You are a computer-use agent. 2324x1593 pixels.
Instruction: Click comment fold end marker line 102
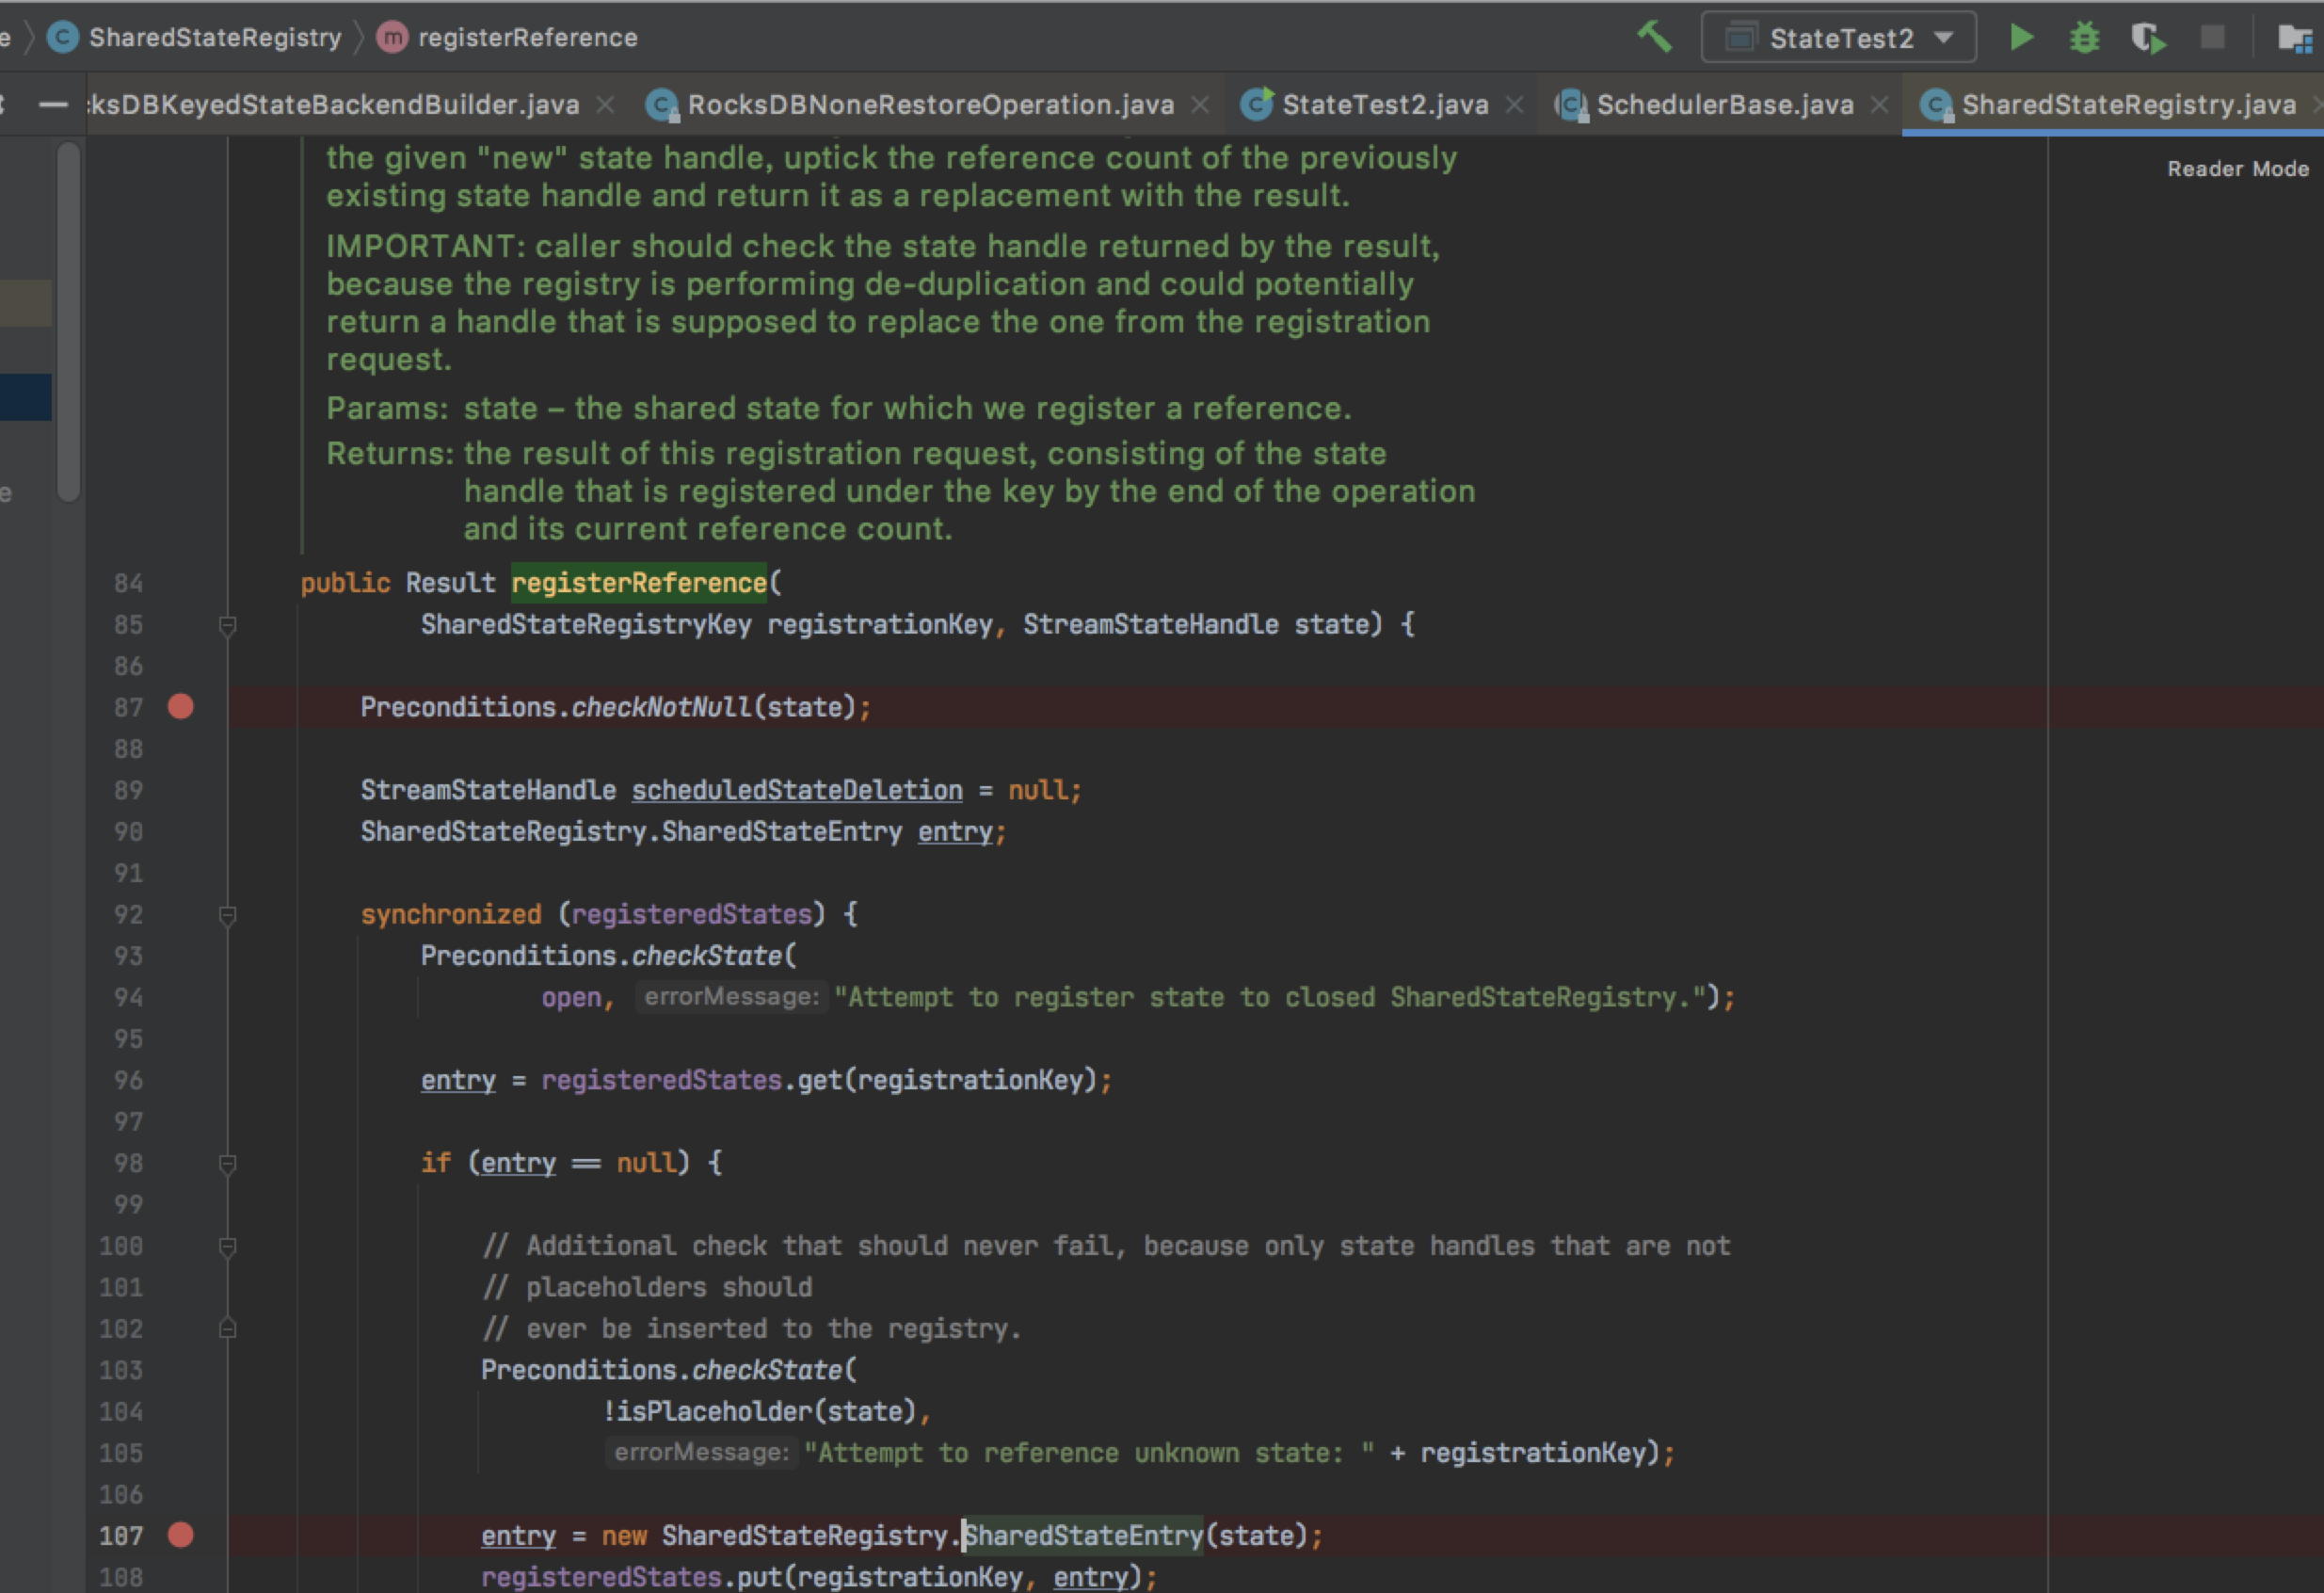(x=227, y=1328)
